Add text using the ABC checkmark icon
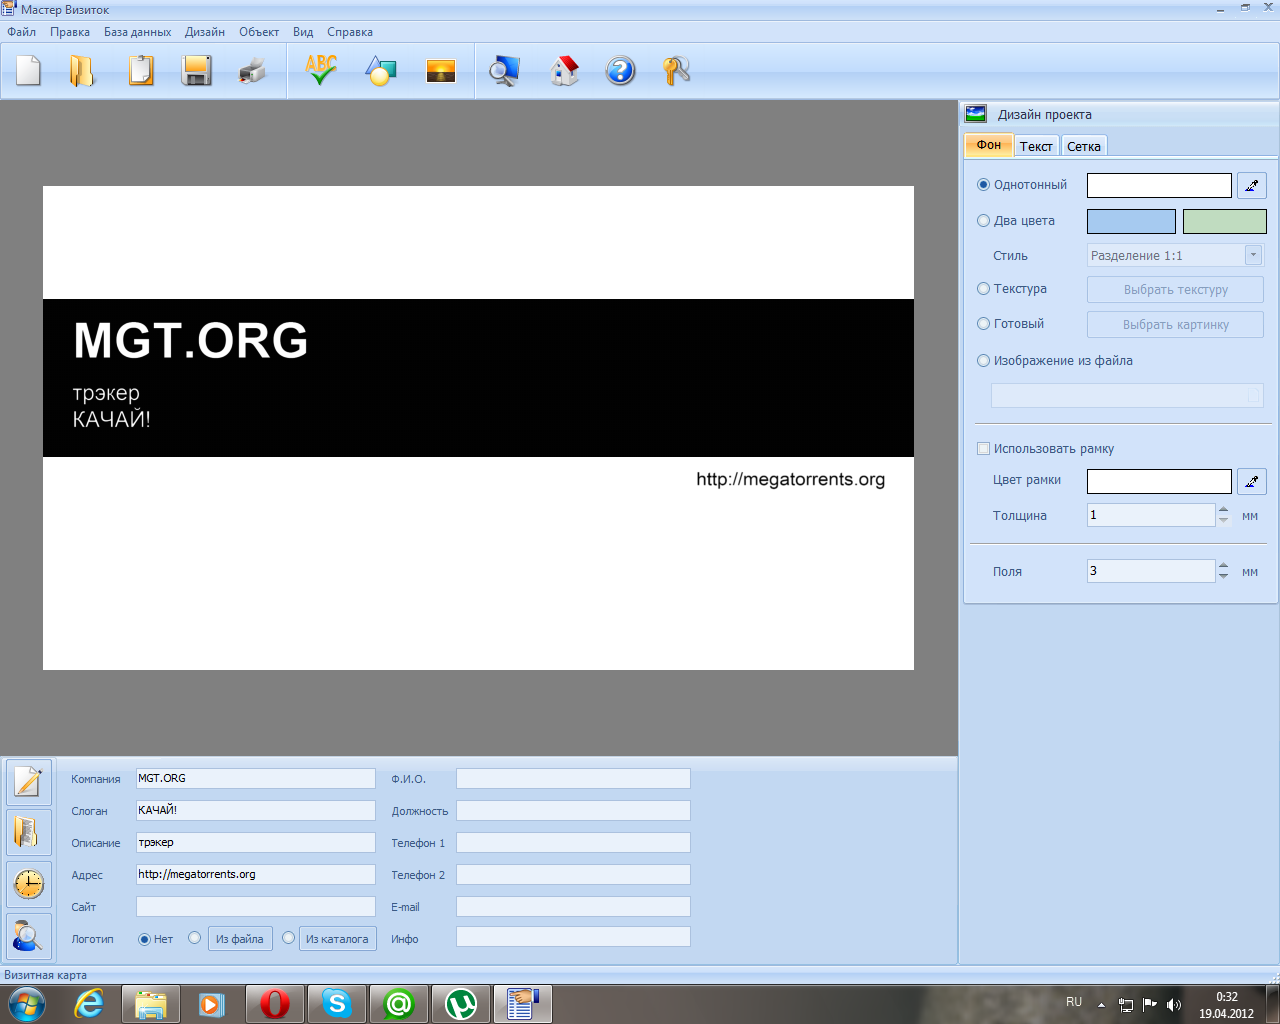Image resolution: width=1280 pixels, height=1024 pixels. pos(321,70)
